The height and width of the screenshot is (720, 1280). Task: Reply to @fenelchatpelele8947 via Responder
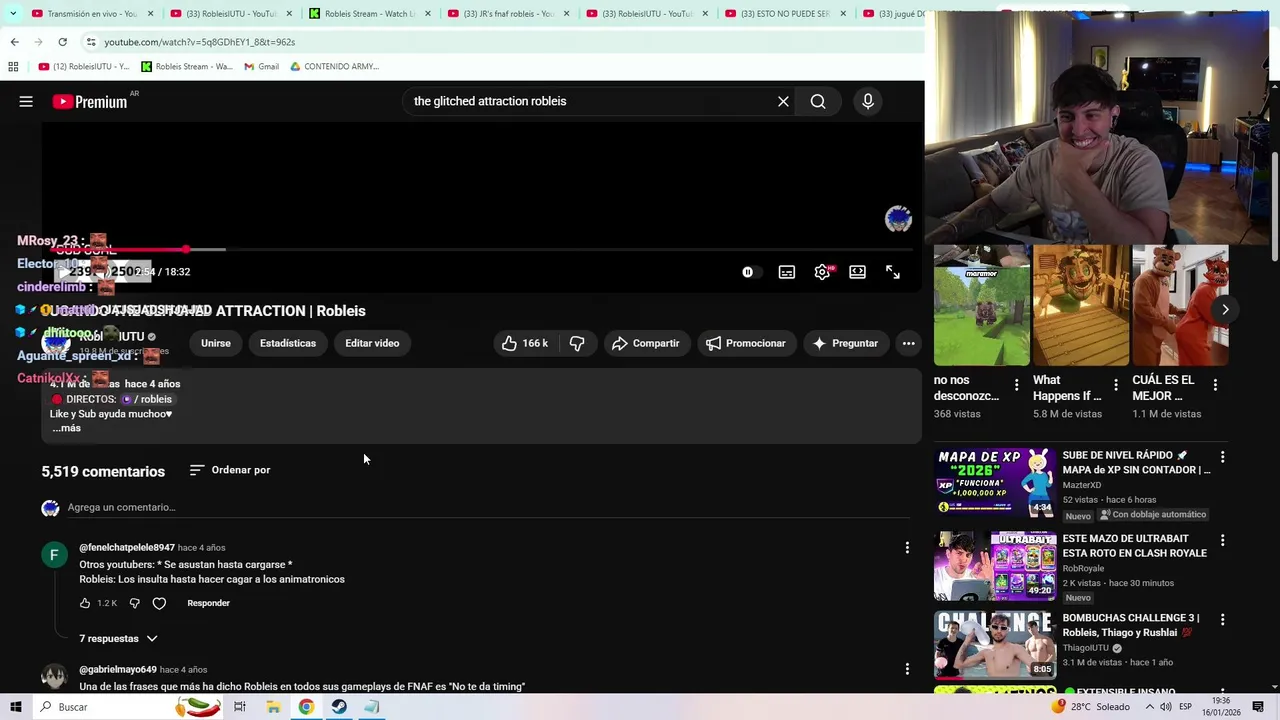[208, 603]
